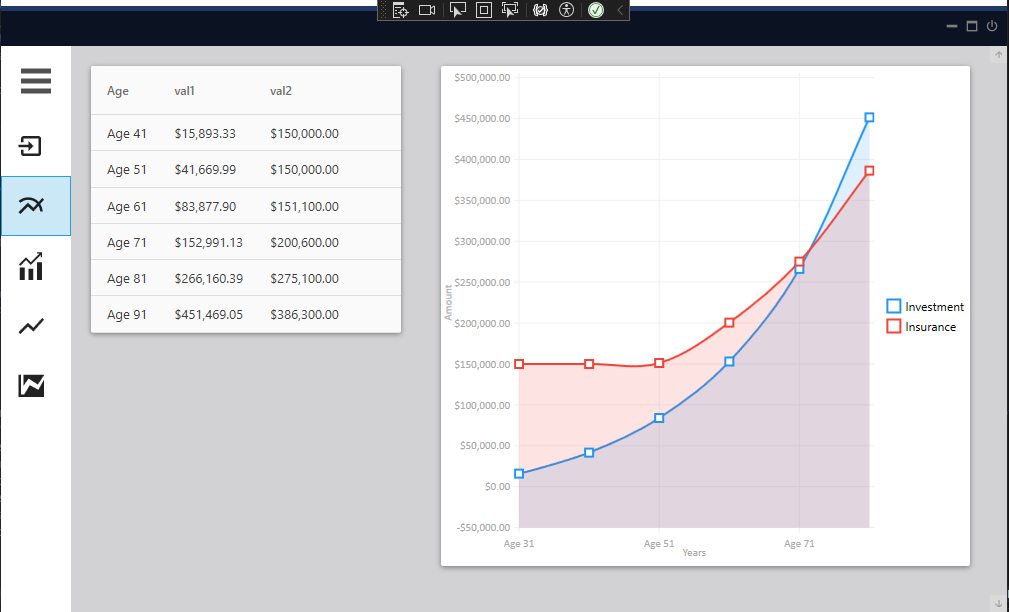The height and width of the screenshot is (612, 1009).
Task: Click the val1 column header
Action: coord(184,91)
